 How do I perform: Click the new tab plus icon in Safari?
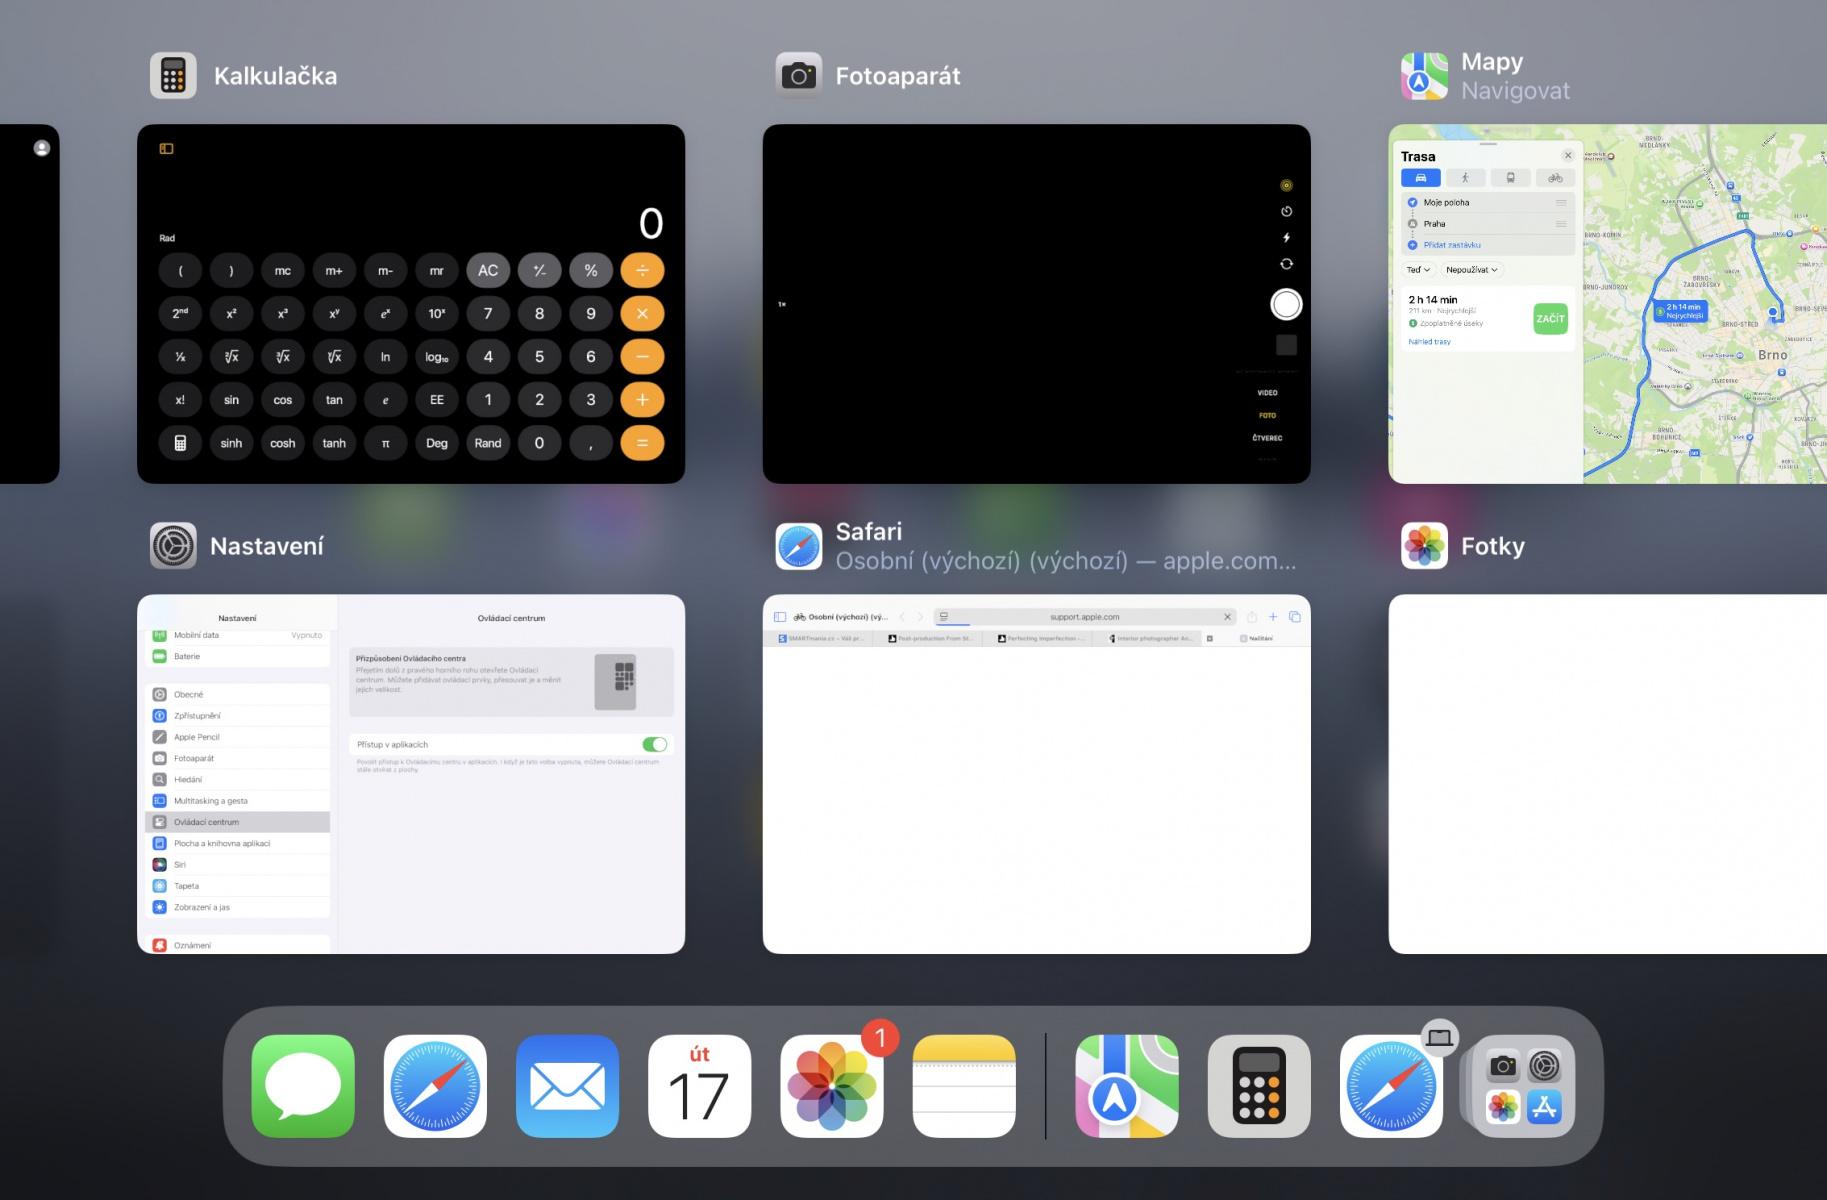coord(1273,617)
